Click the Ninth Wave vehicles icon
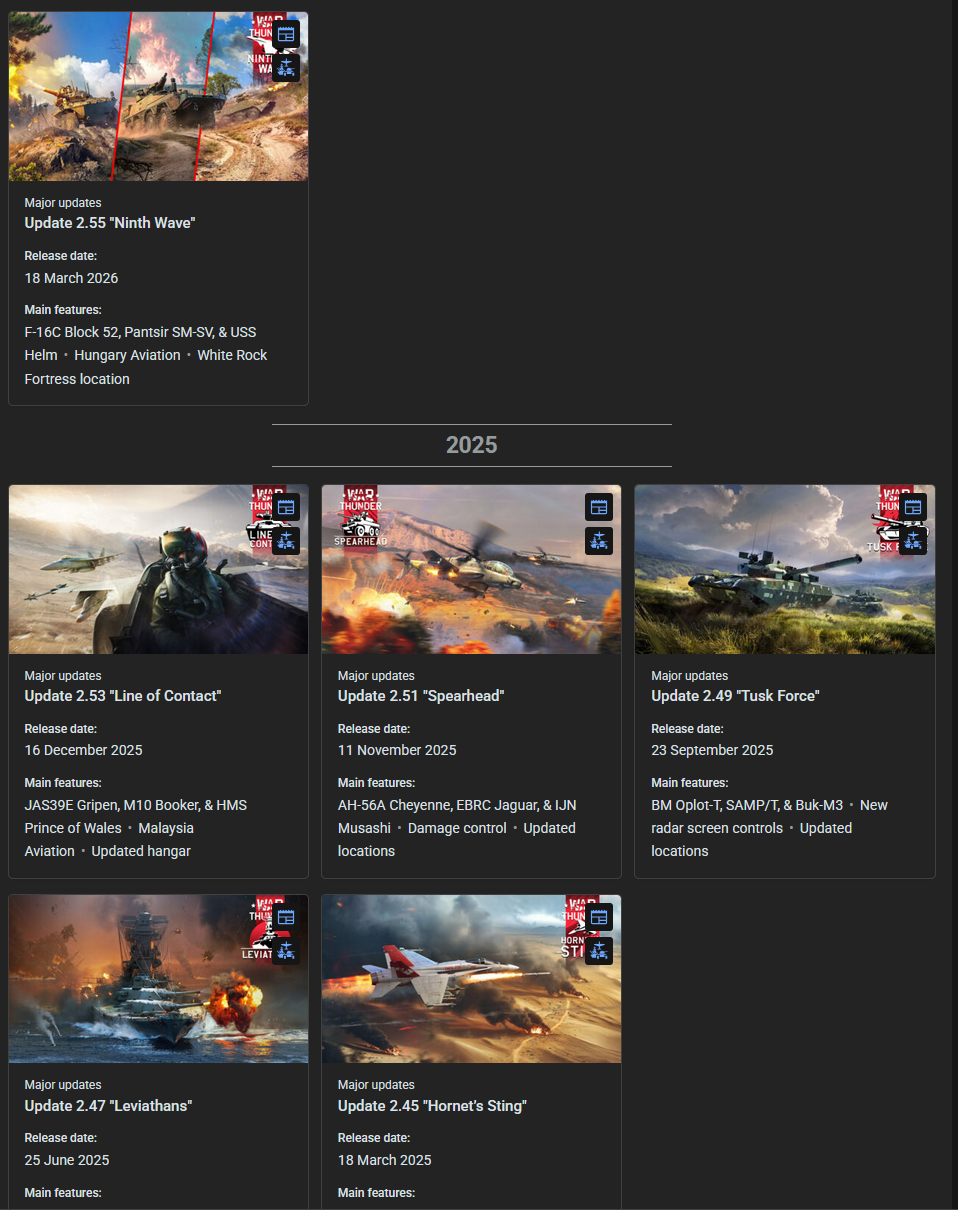 tap(286, 68)
